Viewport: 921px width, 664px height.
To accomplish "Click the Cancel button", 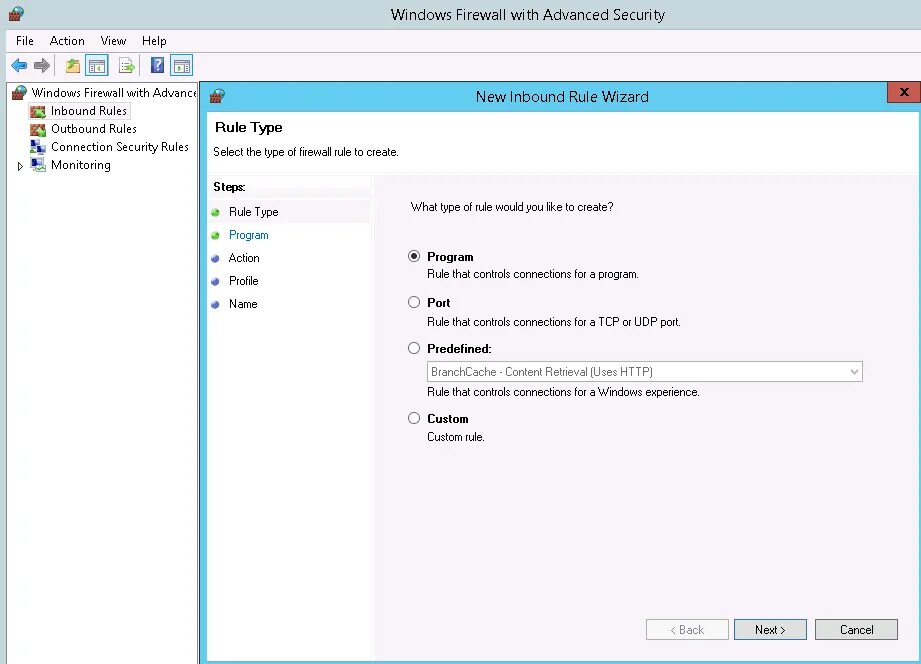I will (856, 629).
